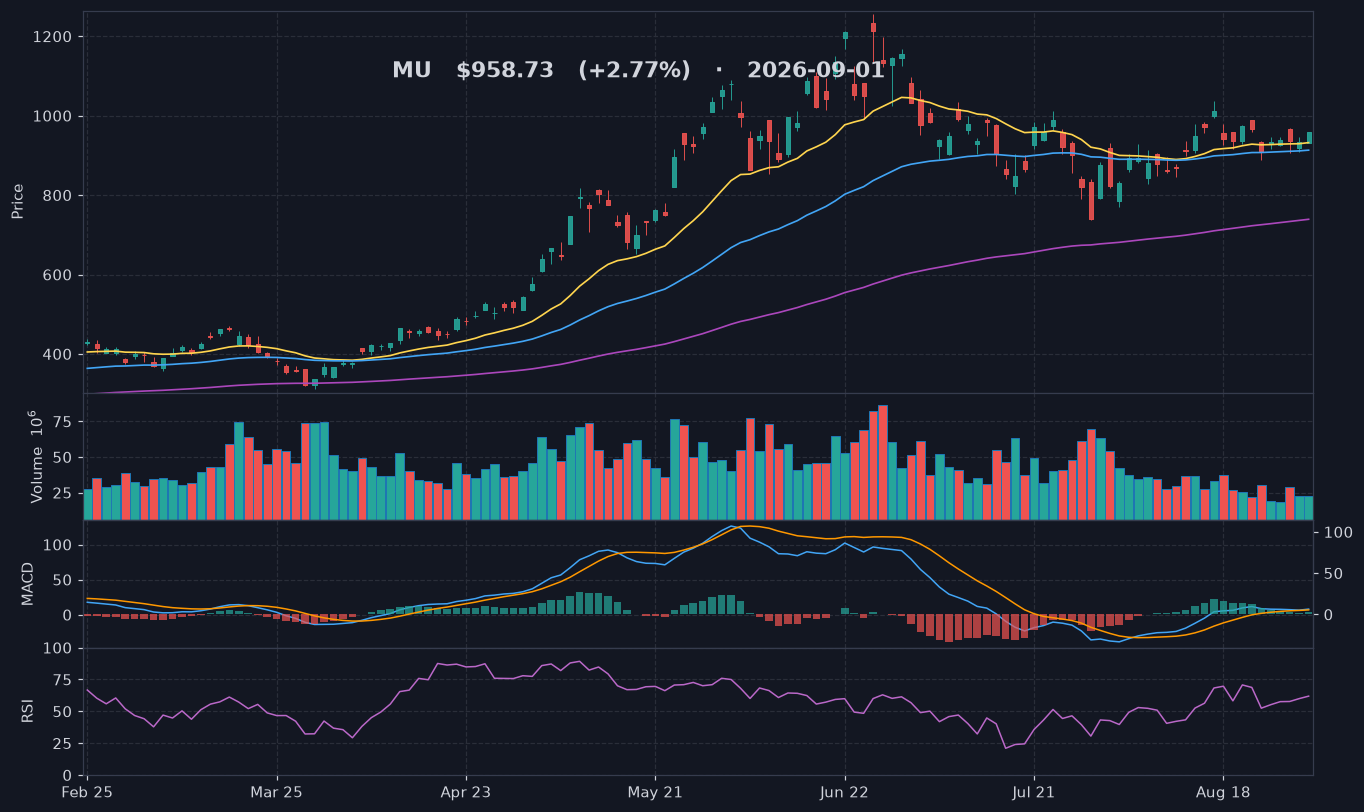Click the 1200 price axis tick

[52, 37]
